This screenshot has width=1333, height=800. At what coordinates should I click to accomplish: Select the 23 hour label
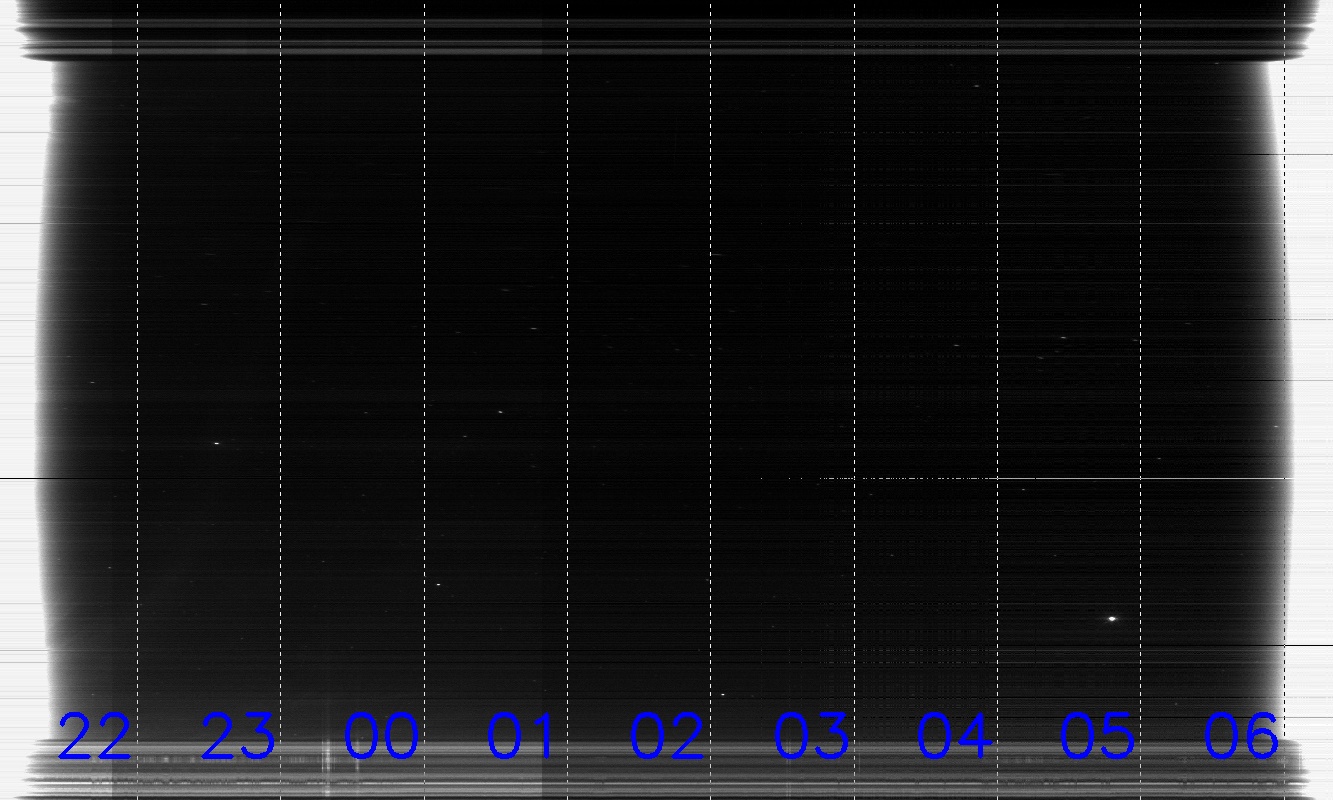238,737
